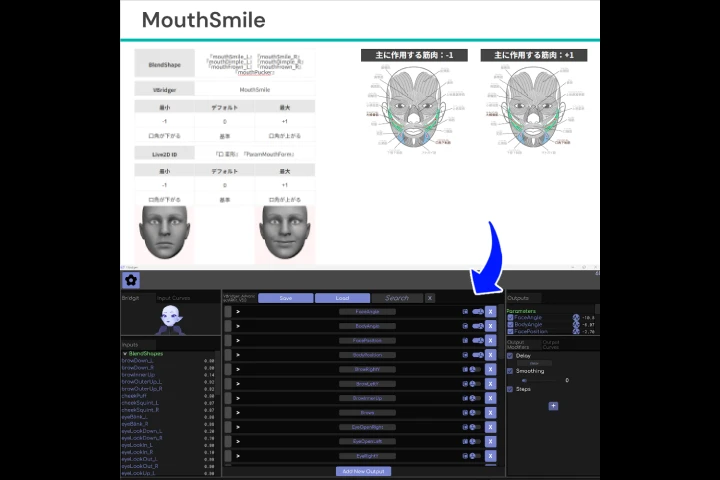
Task: Expand the BodyAngle output row arrow
Action: click(x=238, y=326)
